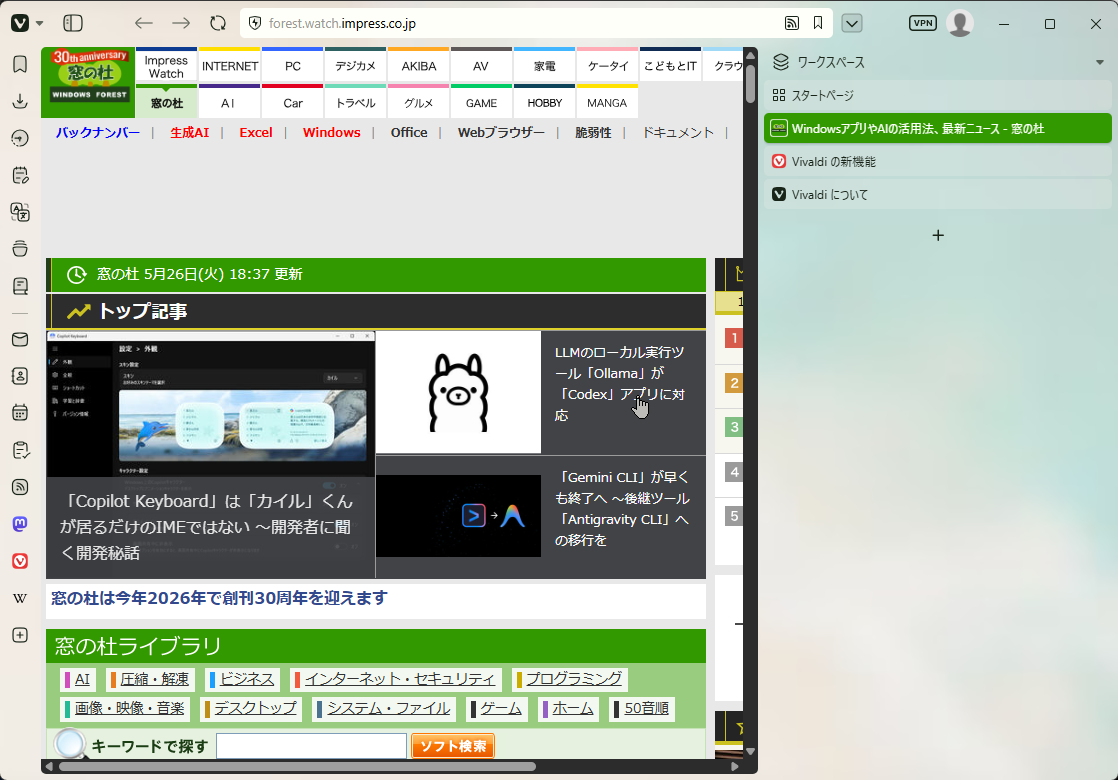
Task: Open History panel in the sidebar
Action: (x=20, y=138)
